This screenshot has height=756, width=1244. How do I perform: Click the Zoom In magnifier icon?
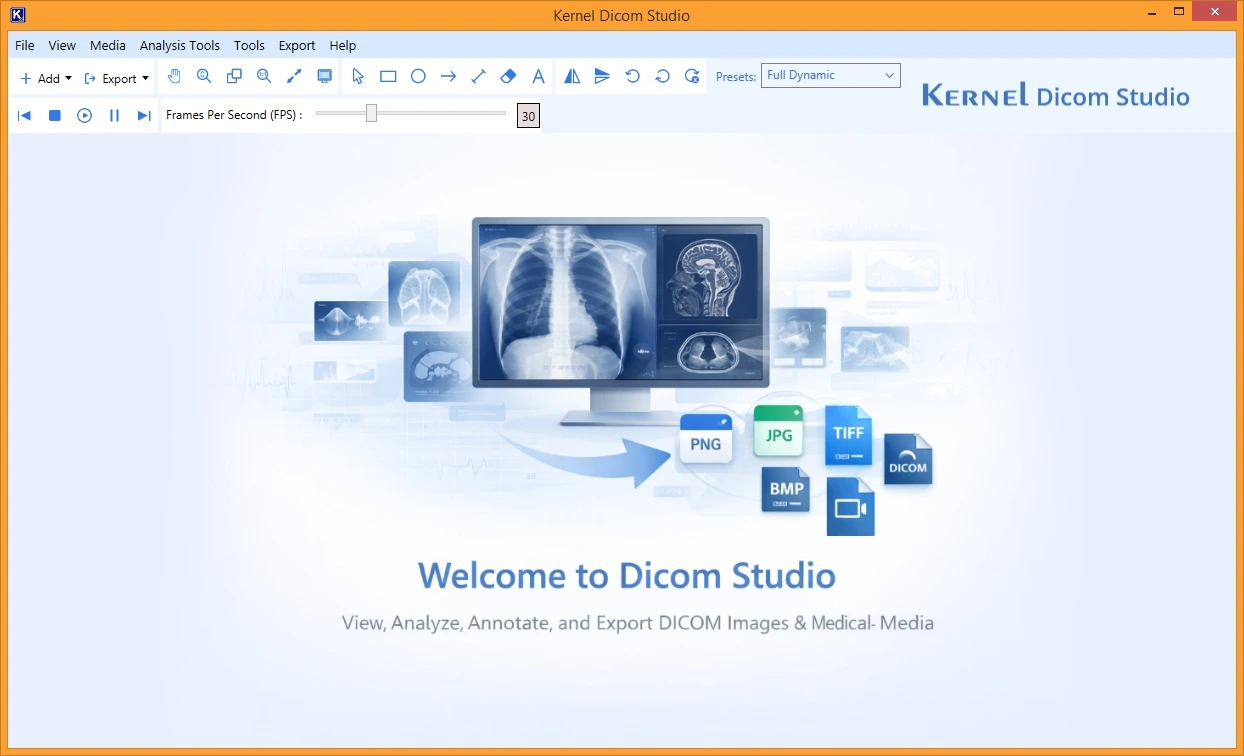tap(204, 76)
